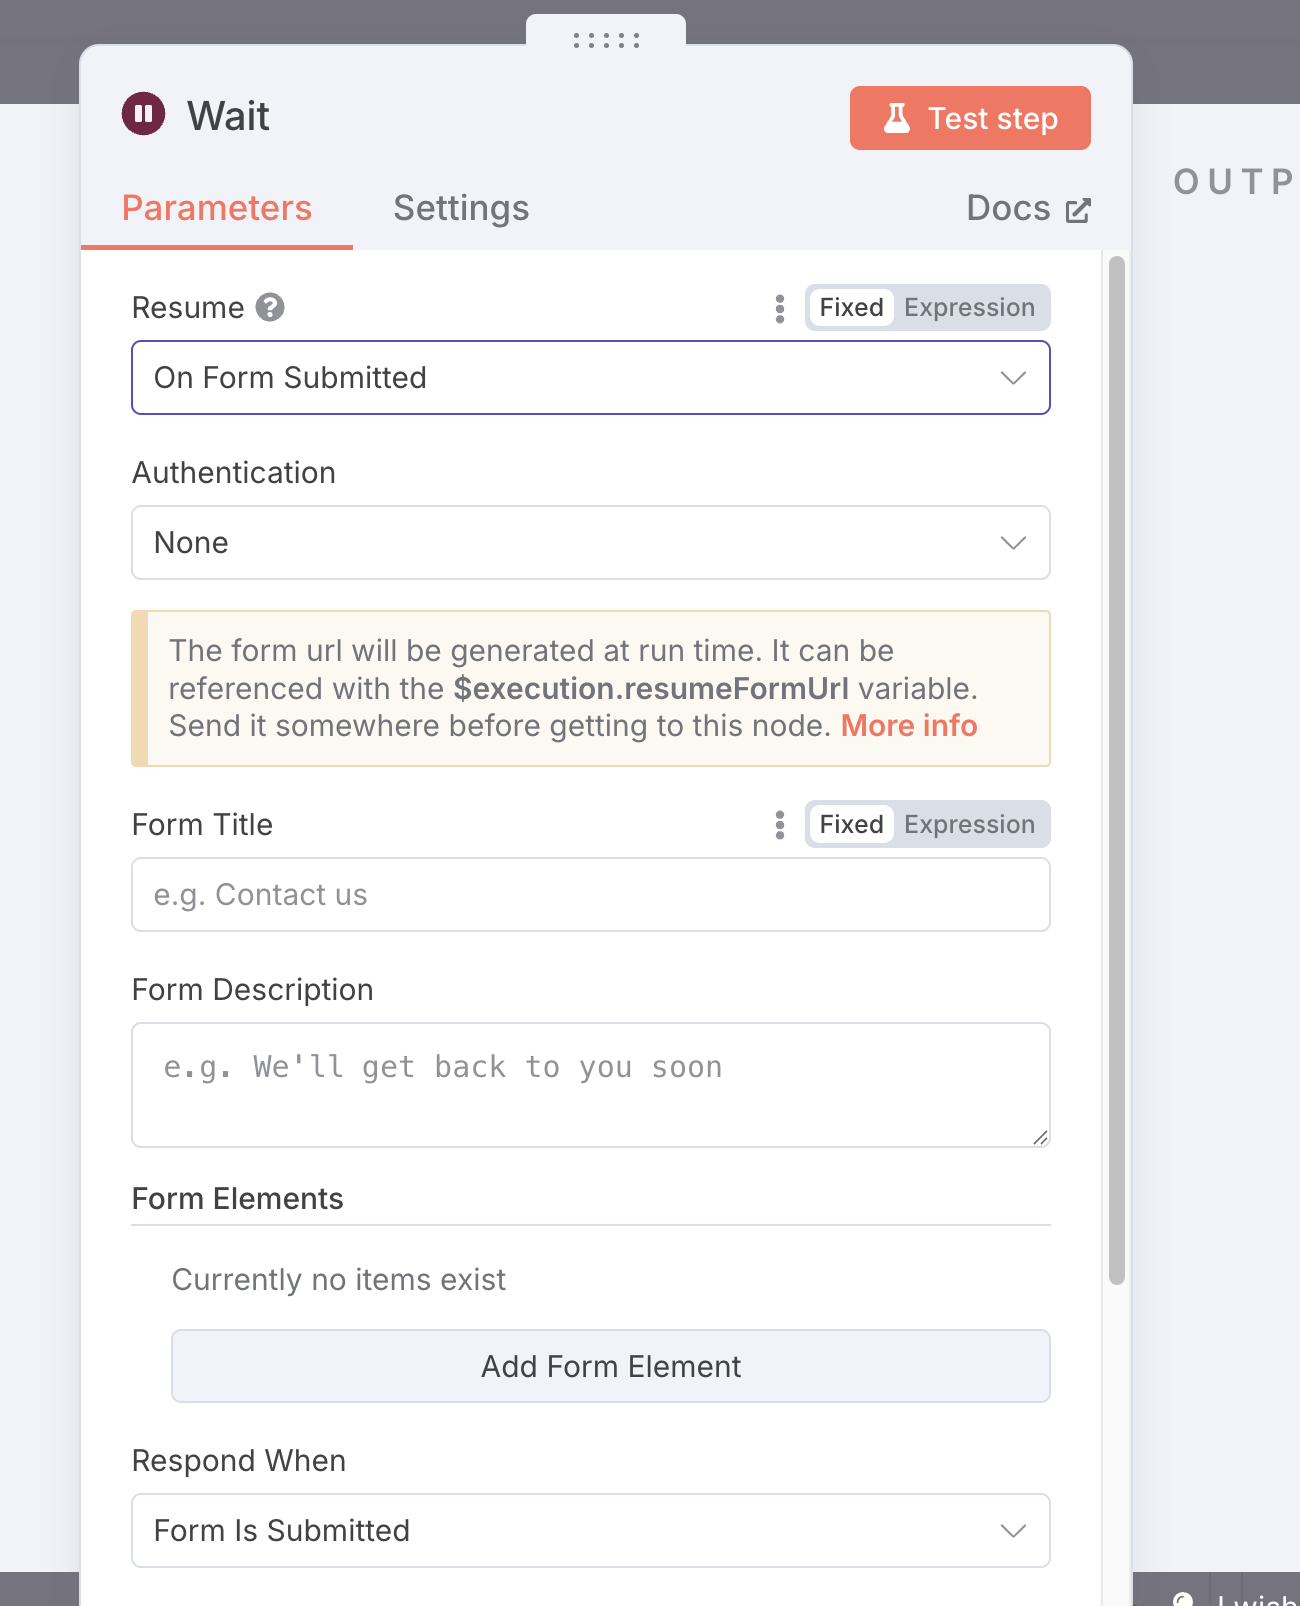Open the Authentication None dropdown

[591, 543]
